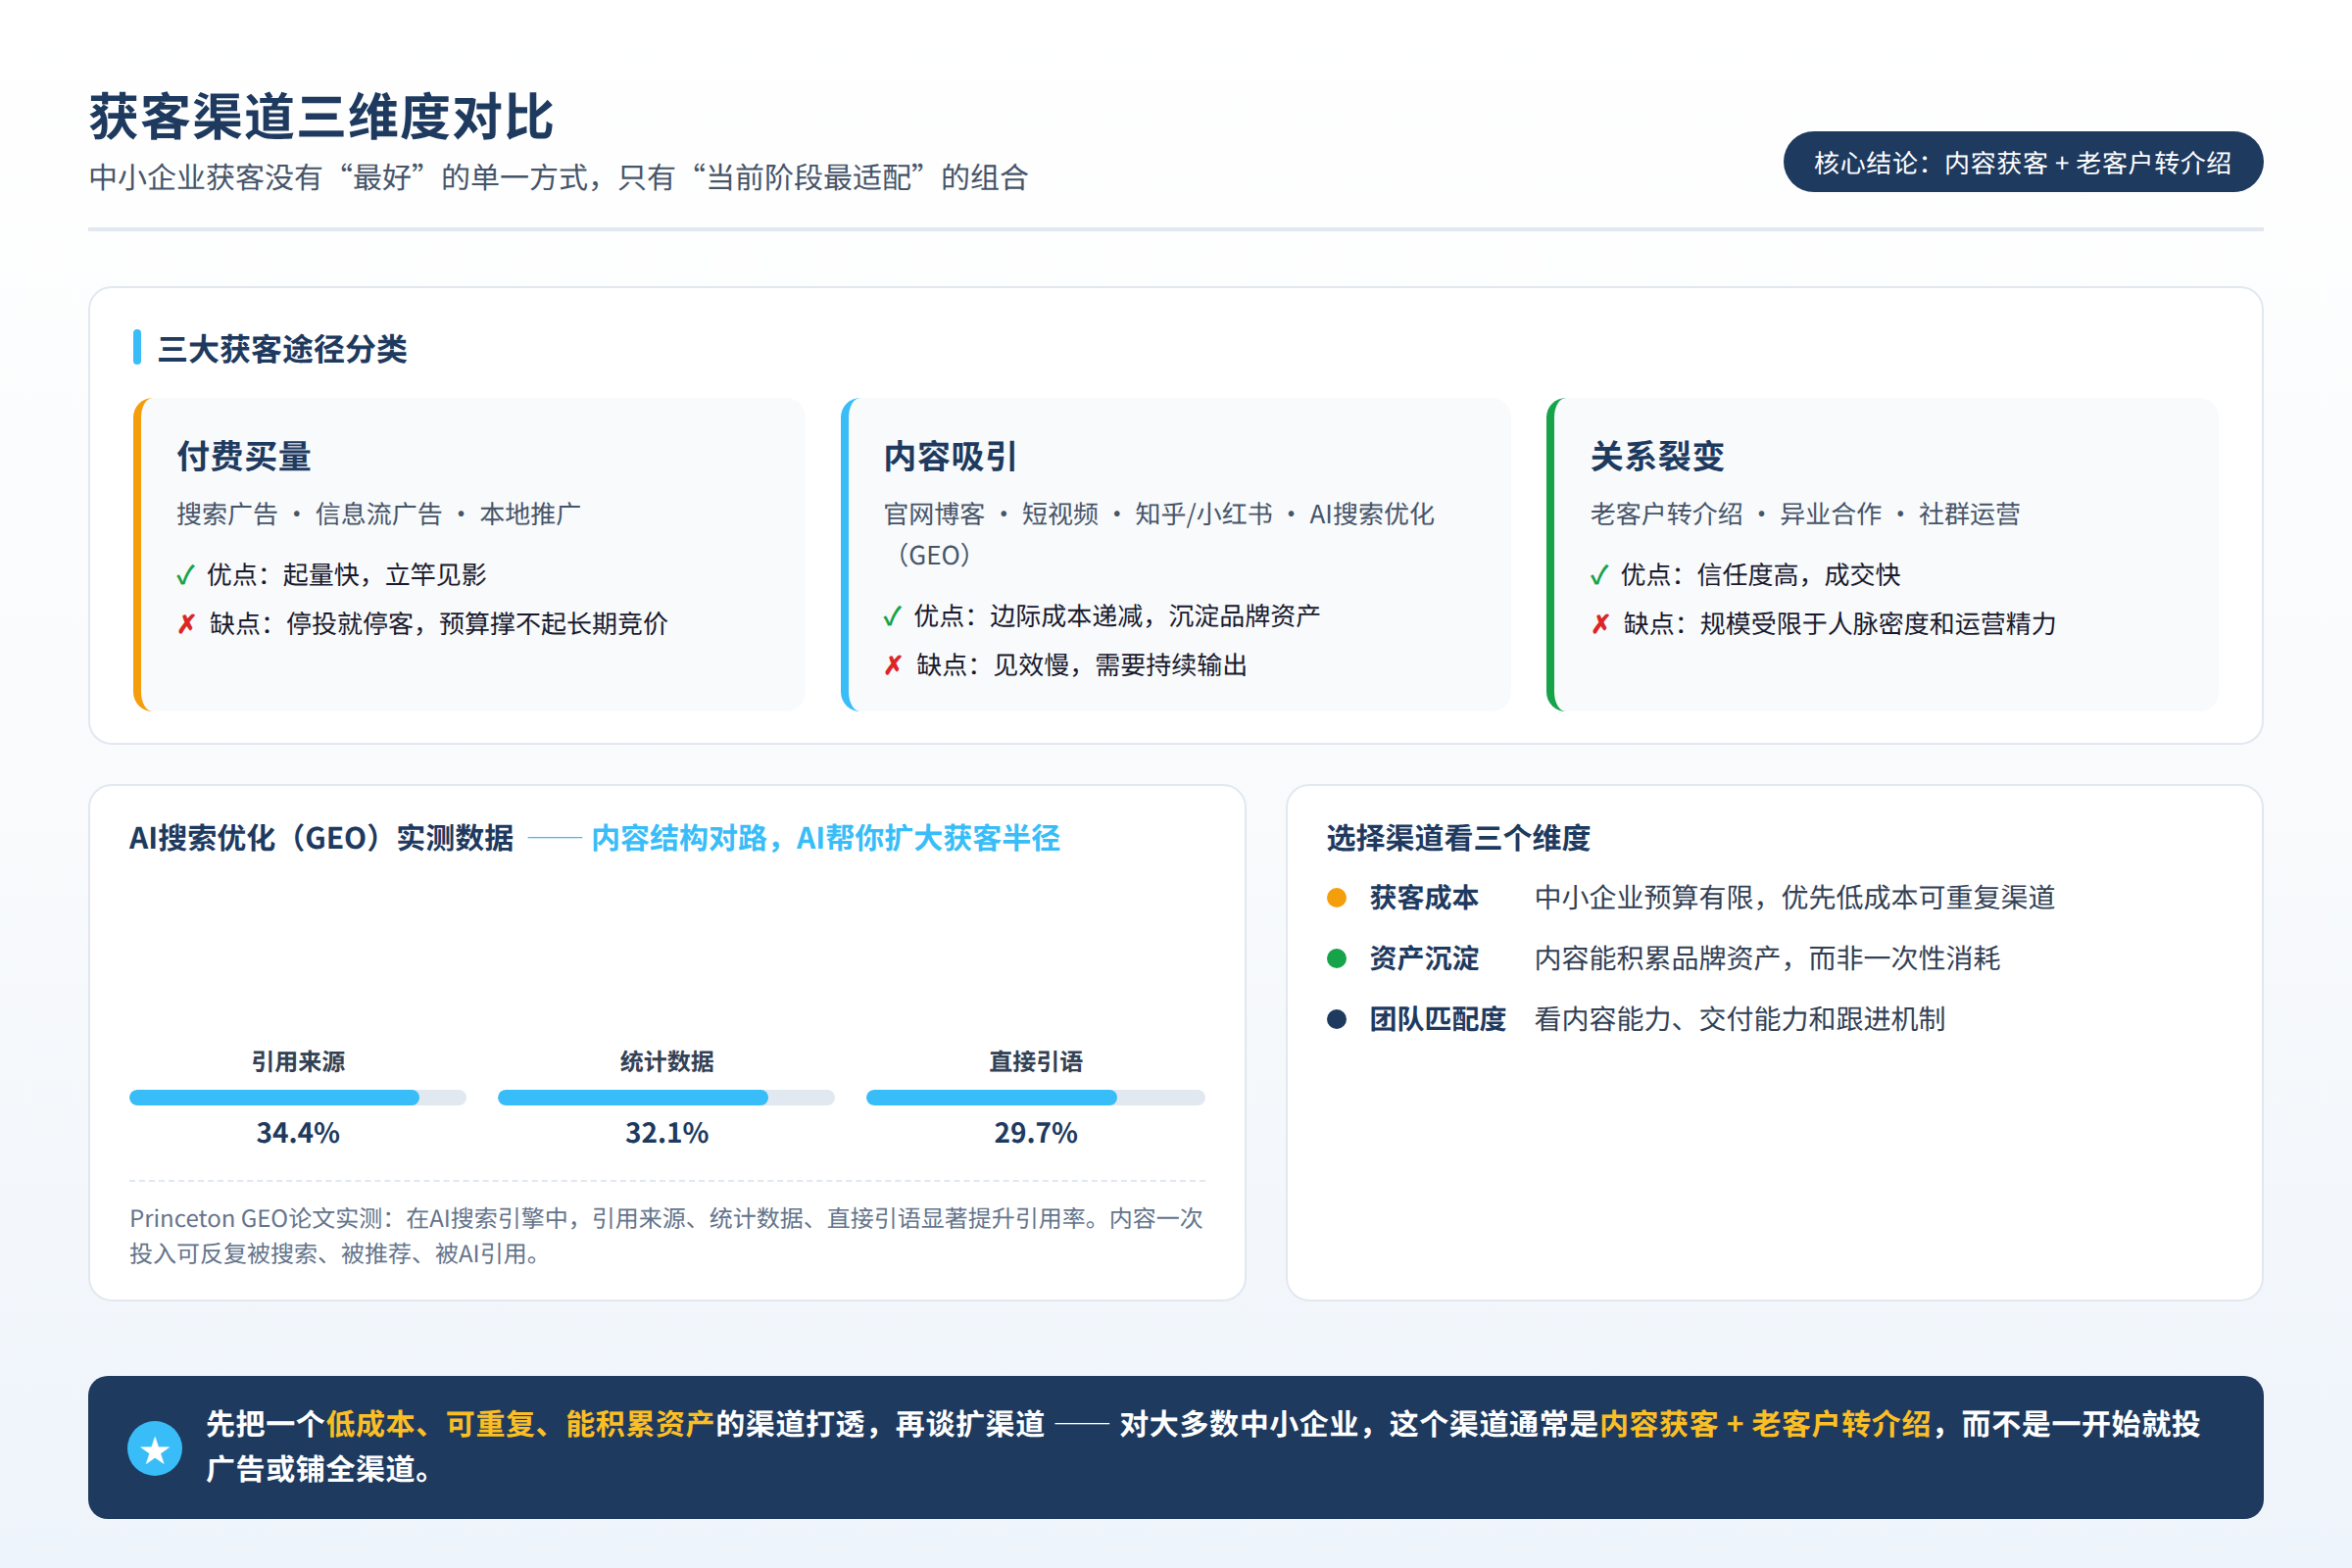Viewport: 2352px width, 1568px height.
Task: Click the 引用来源 progress bar
Action: 298,1097
